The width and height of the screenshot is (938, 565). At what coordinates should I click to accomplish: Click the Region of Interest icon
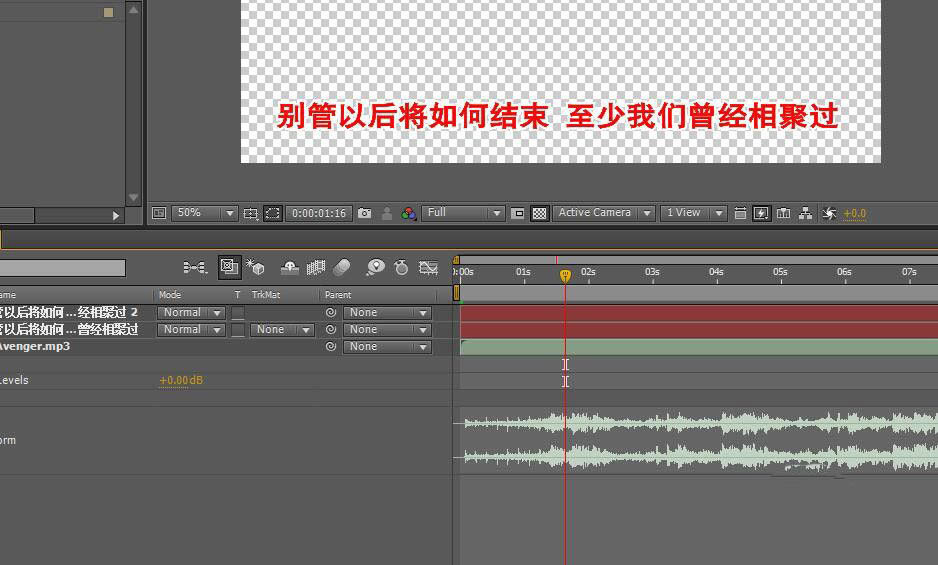click(517, 213)
